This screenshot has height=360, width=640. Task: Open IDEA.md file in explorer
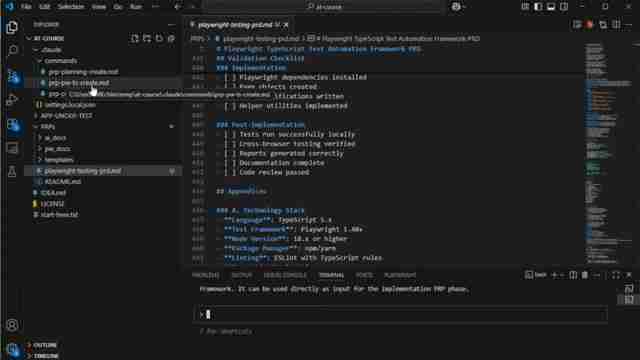(x=53, y=193)
